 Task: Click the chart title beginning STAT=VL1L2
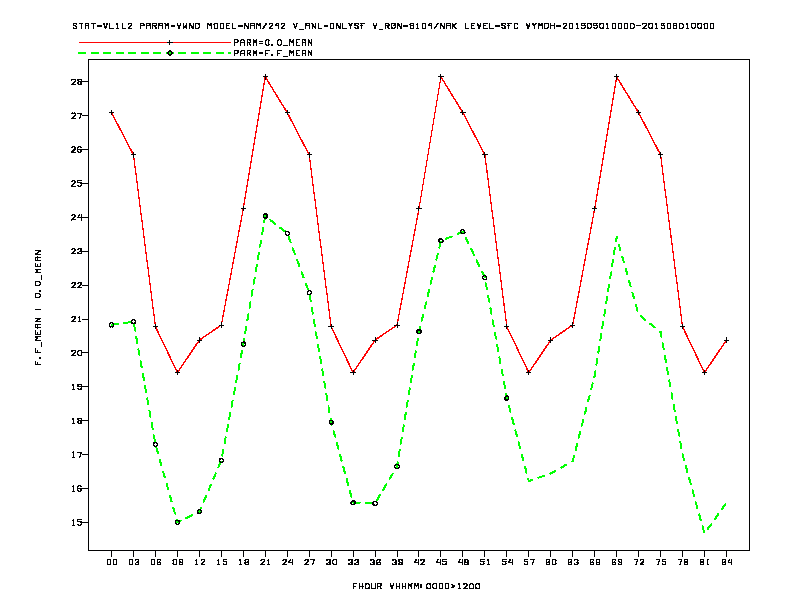pos(393,26)
